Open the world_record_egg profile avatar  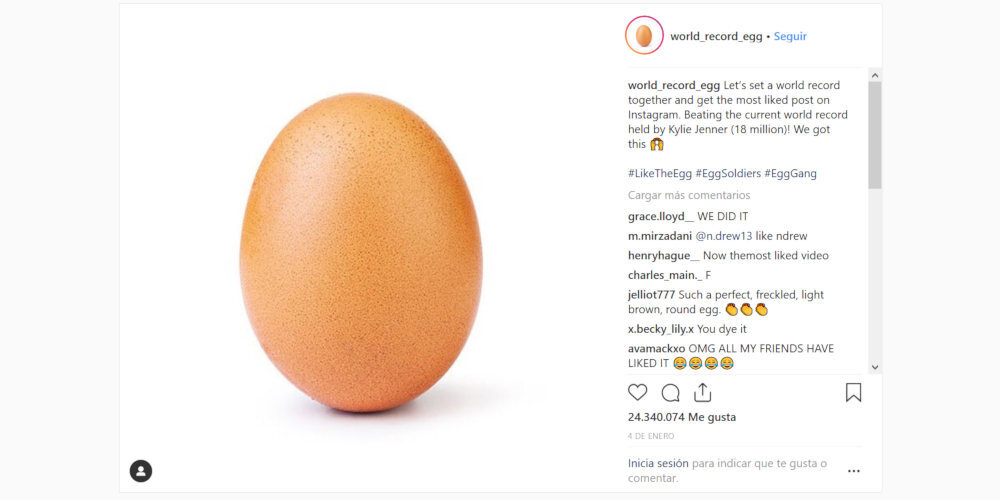click(644, 36)
